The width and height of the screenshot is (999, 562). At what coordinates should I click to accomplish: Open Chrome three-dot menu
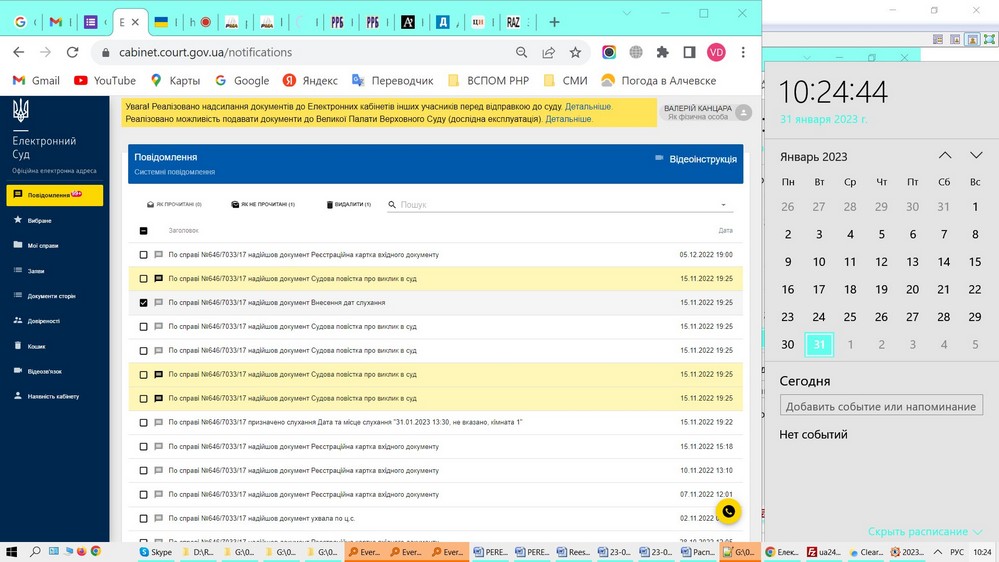coord(743,52)
